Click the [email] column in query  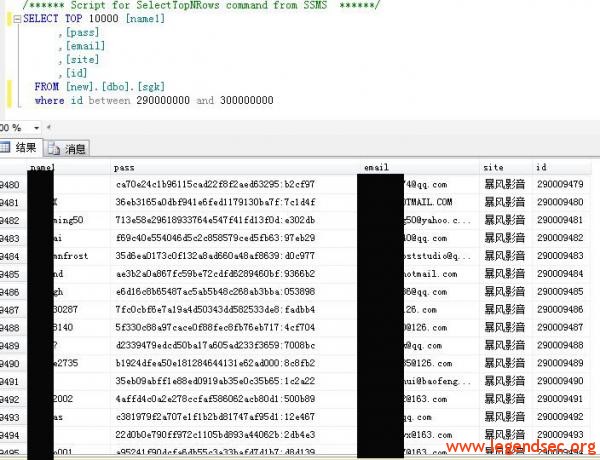pyautogui.click(x=85, y=46)
